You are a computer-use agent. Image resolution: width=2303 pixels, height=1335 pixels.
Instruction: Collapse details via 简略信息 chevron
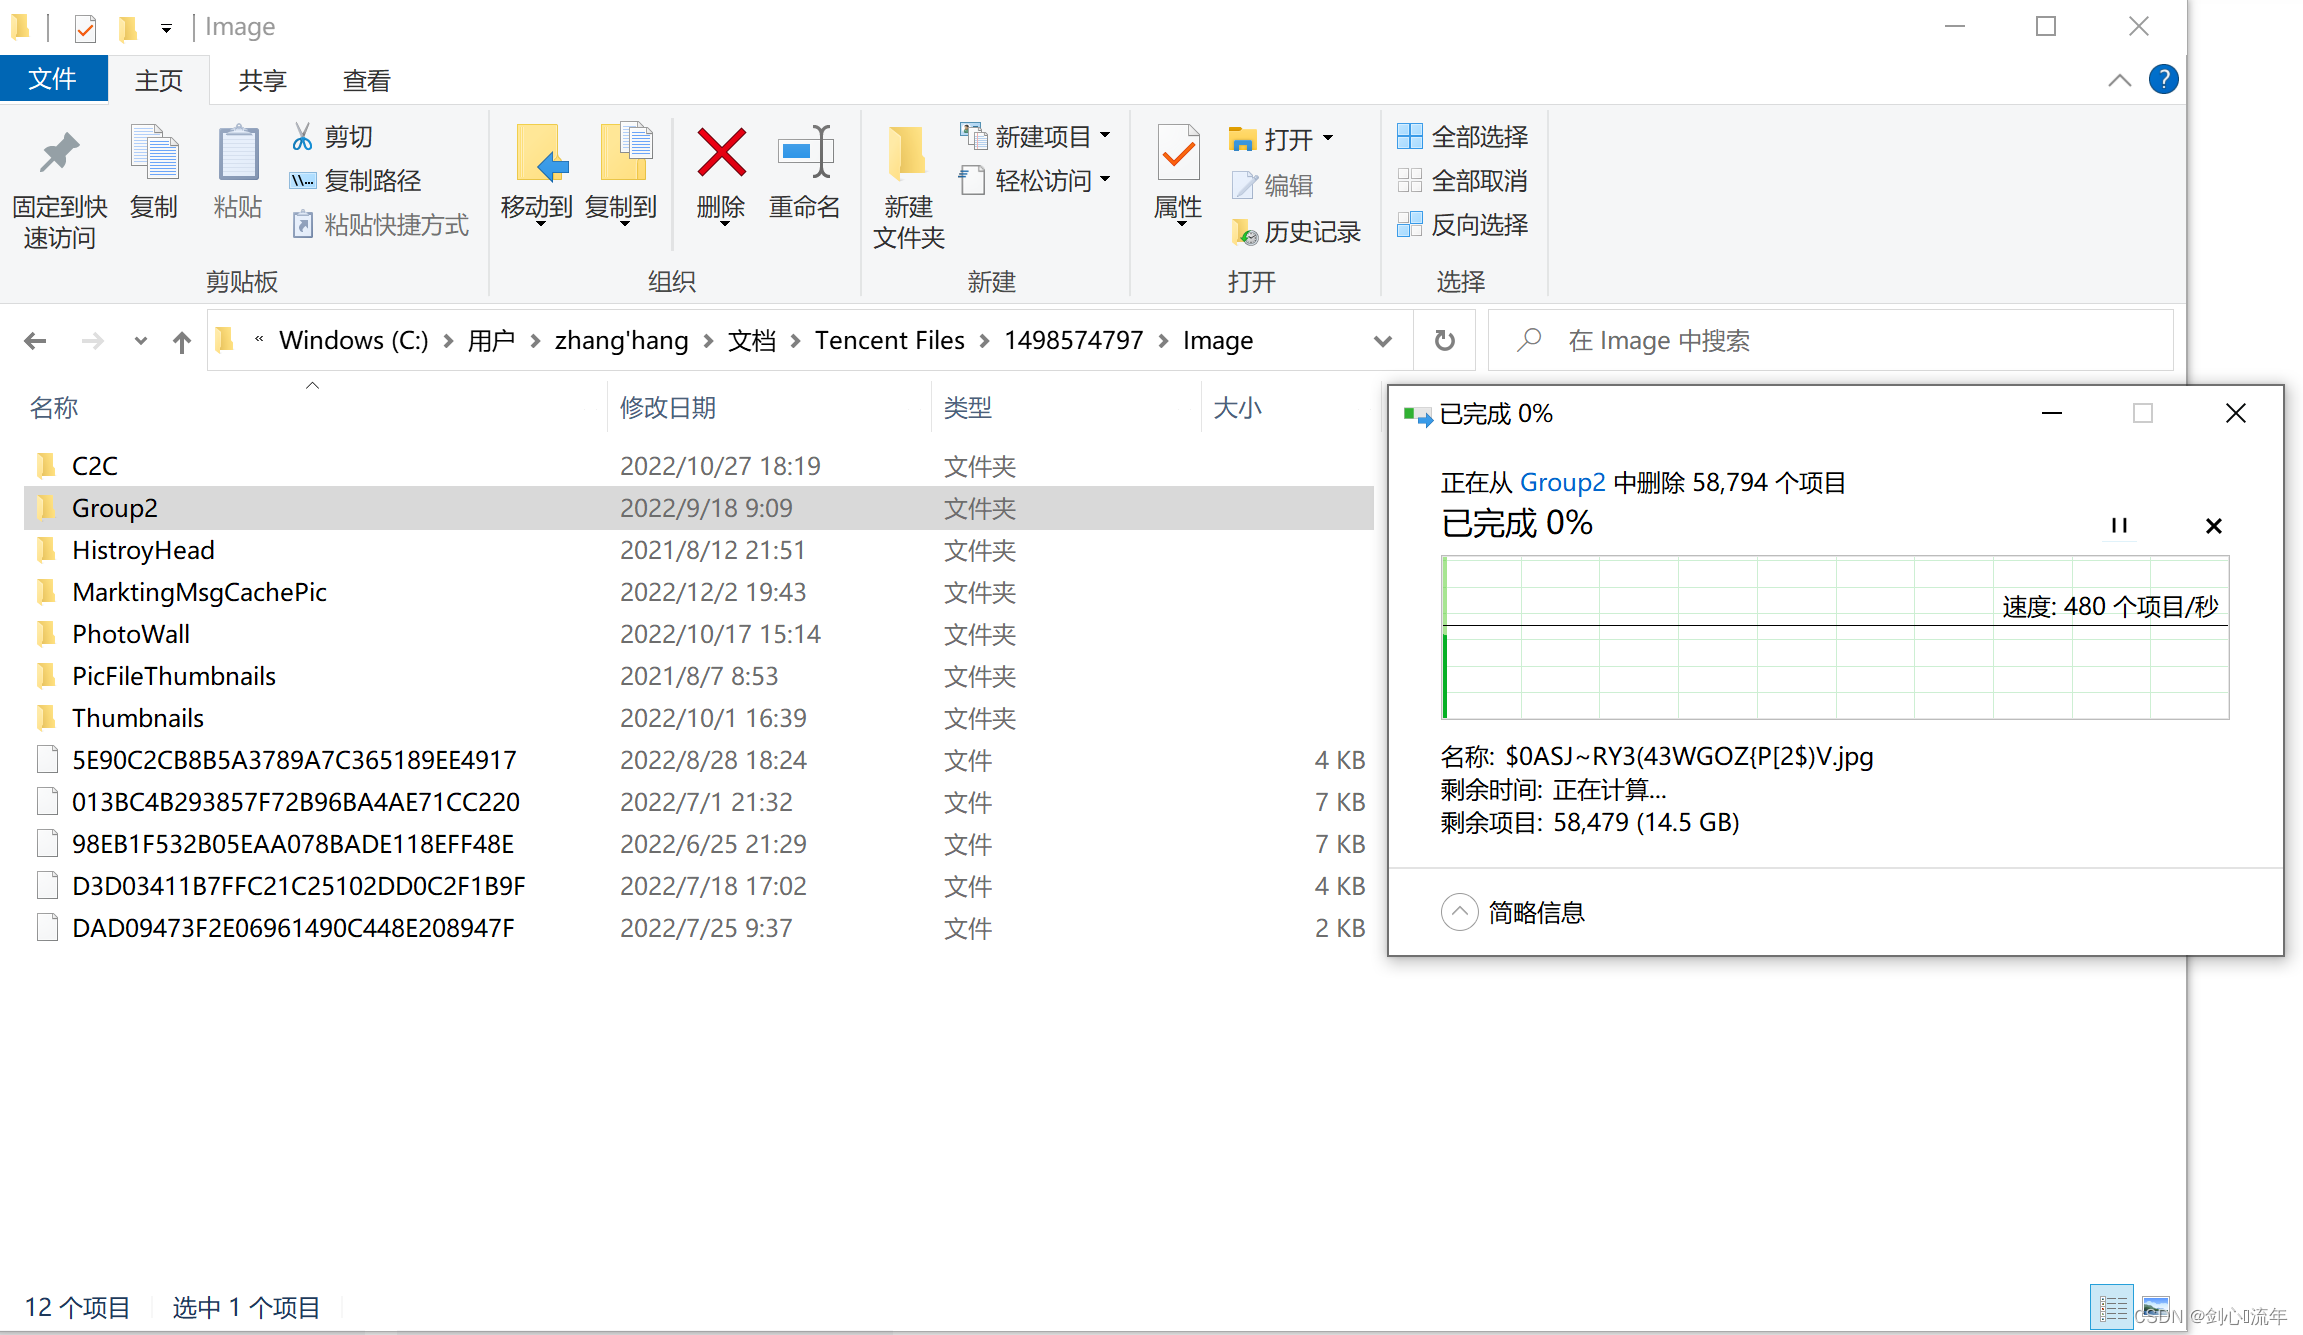1459,912
